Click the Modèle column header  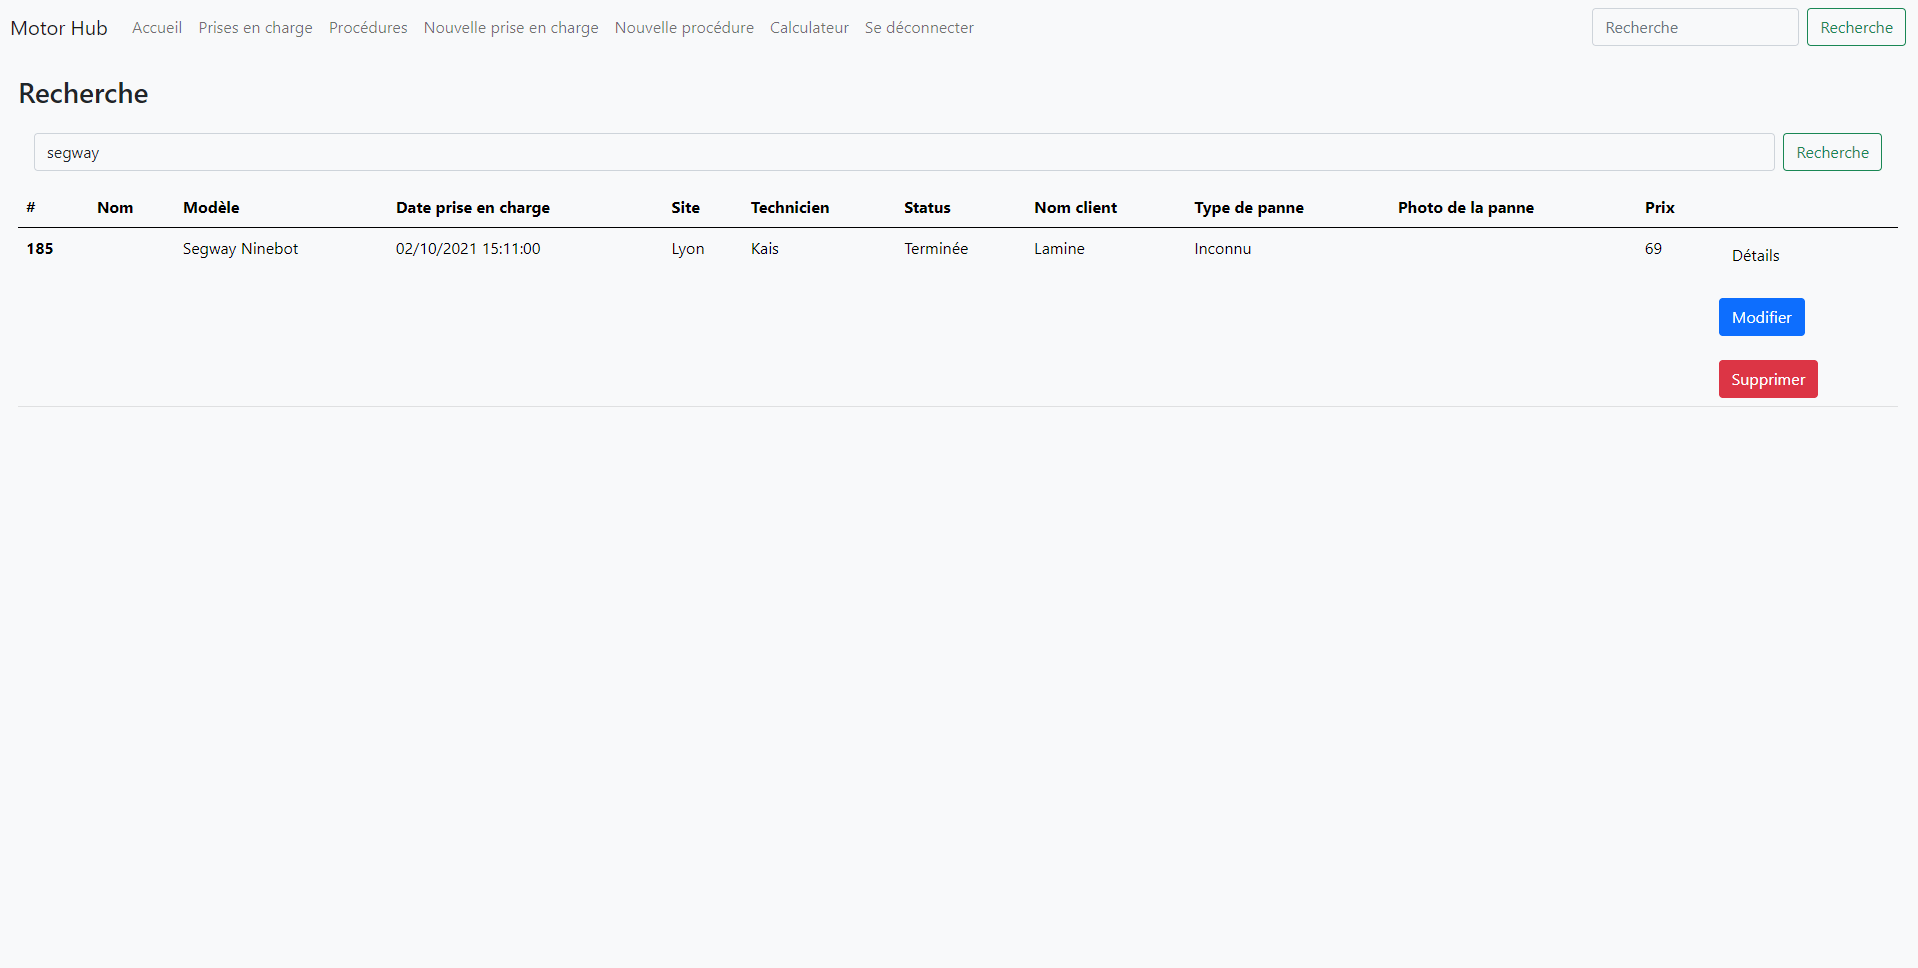click(x=211, y=208)
